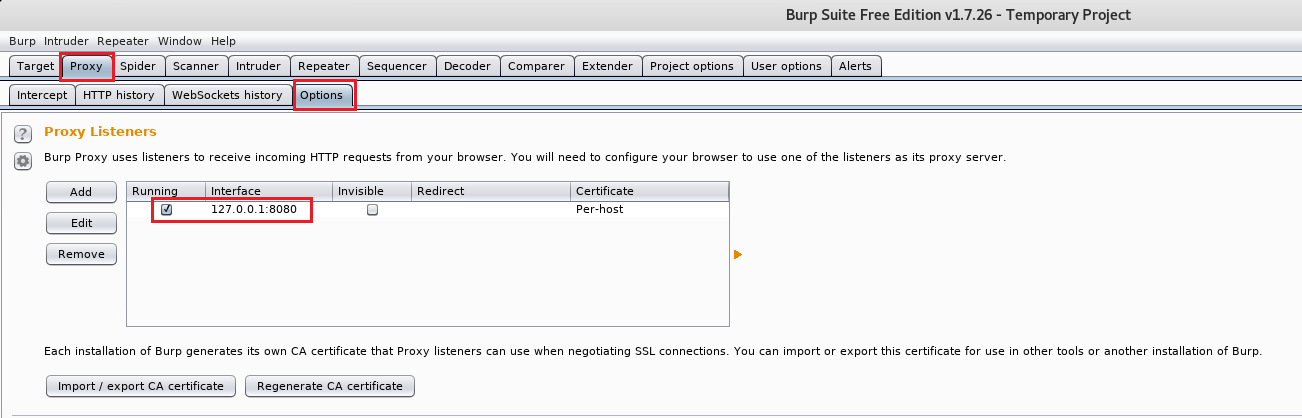1302x418 pixels.
Task: Click the Invisible column header
Action: (372, 191)
